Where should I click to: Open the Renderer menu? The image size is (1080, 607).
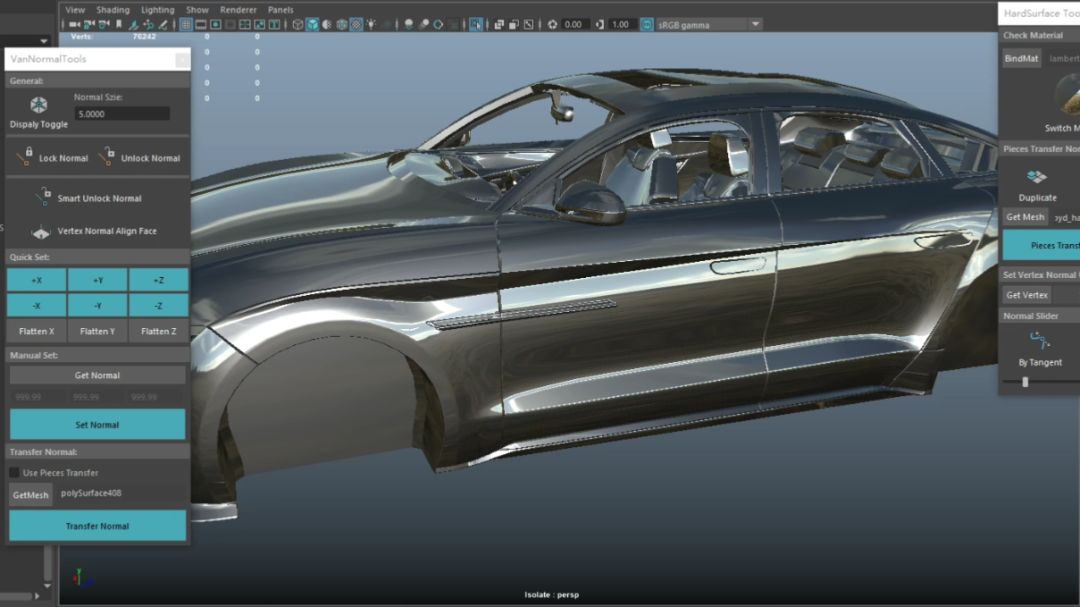coord(238,10)
